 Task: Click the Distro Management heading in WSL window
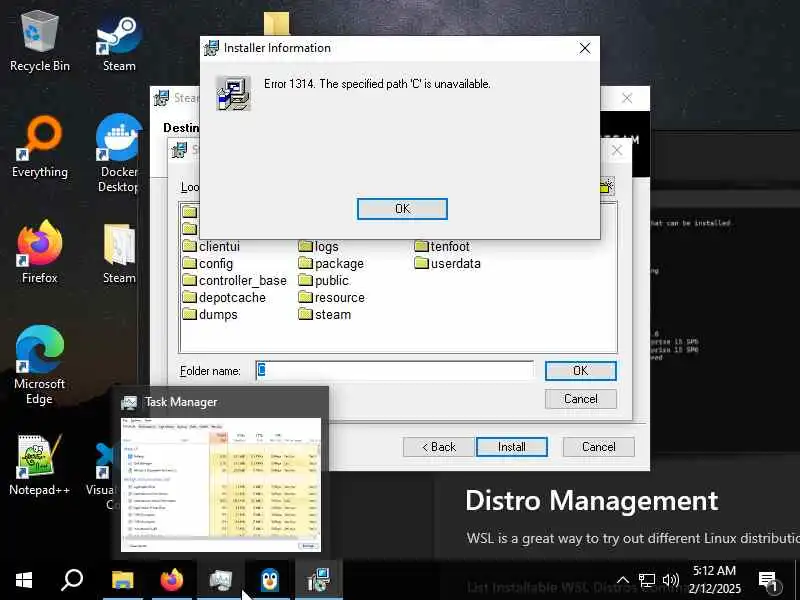592,500
